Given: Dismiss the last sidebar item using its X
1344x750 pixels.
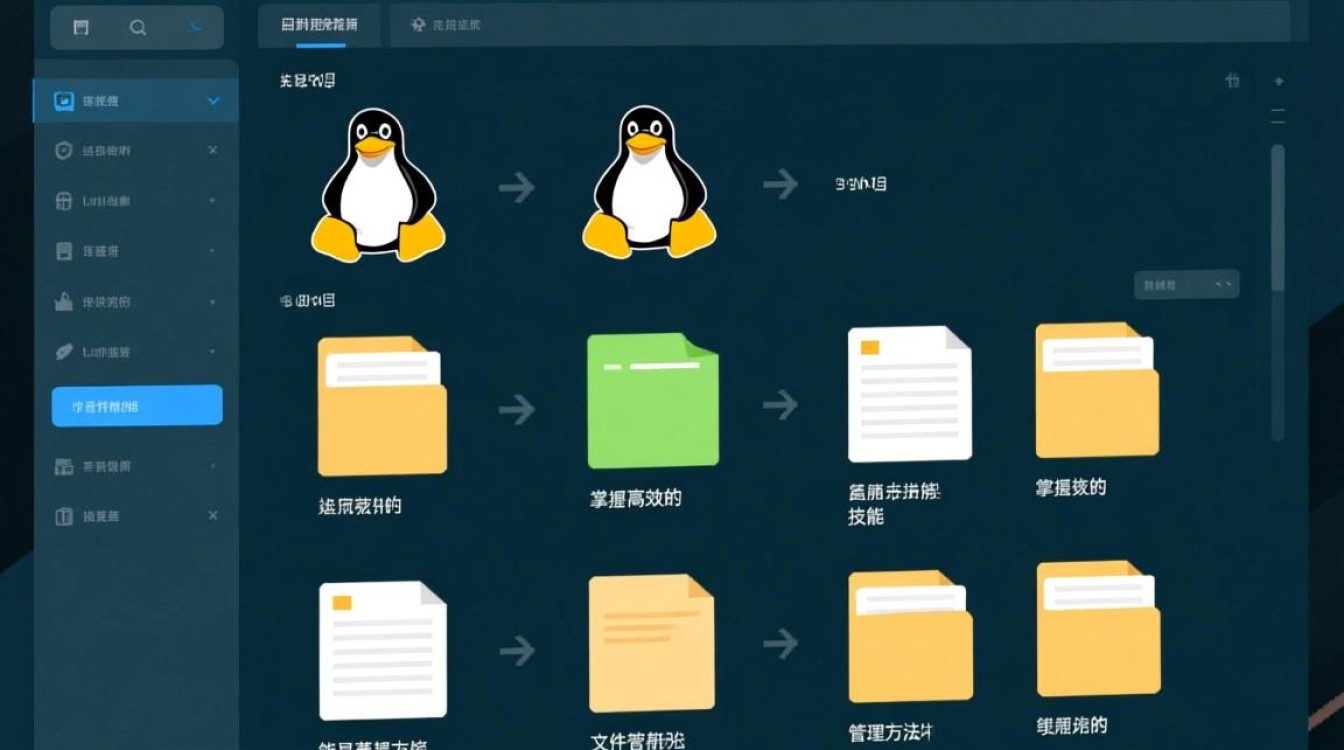Looking at the screenshot, I should coord(212,515).
